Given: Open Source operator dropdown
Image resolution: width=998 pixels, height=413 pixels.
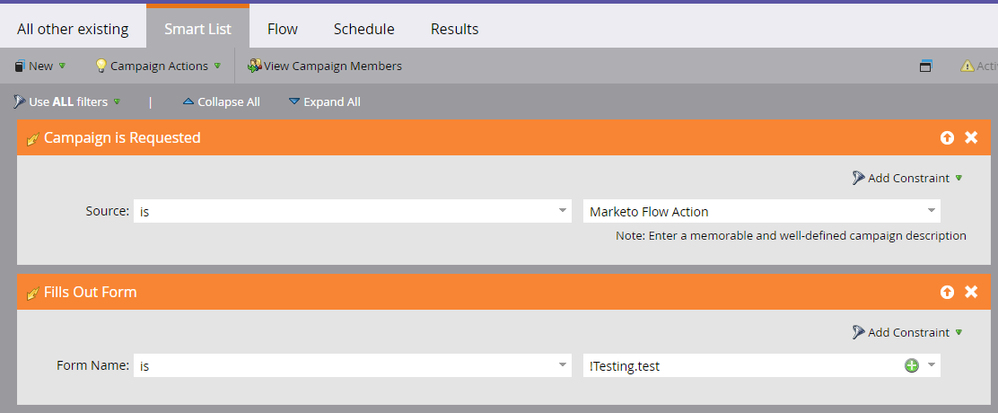Looking at the screenshot, I should coord(562,211).
